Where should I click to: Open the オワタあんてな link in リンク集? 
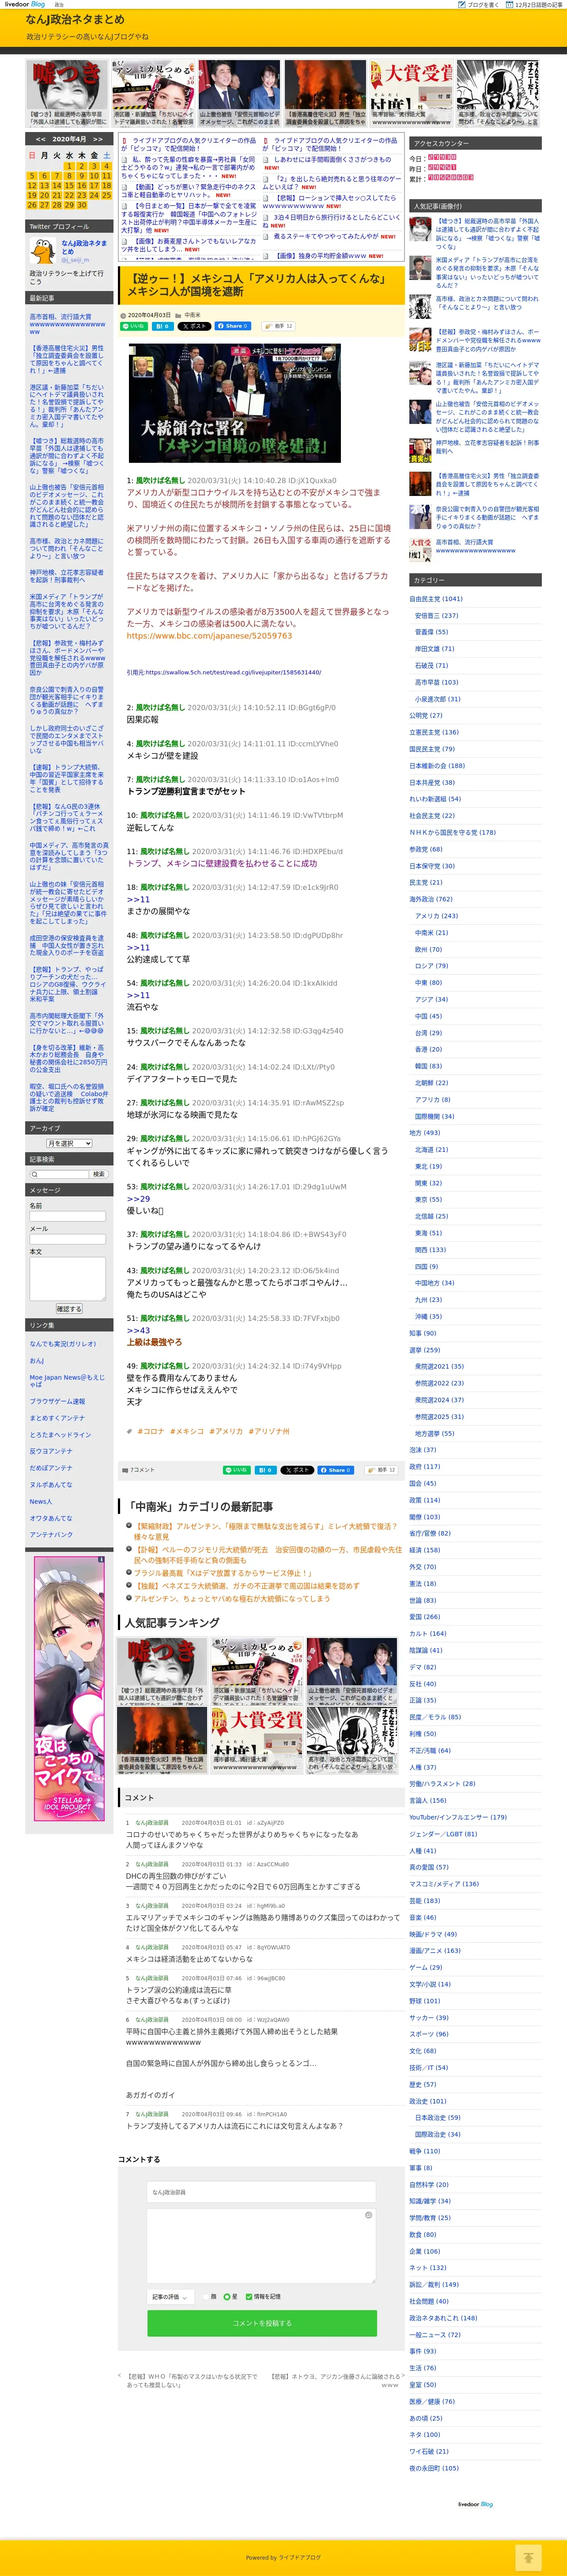click(x=50, y=1518)
